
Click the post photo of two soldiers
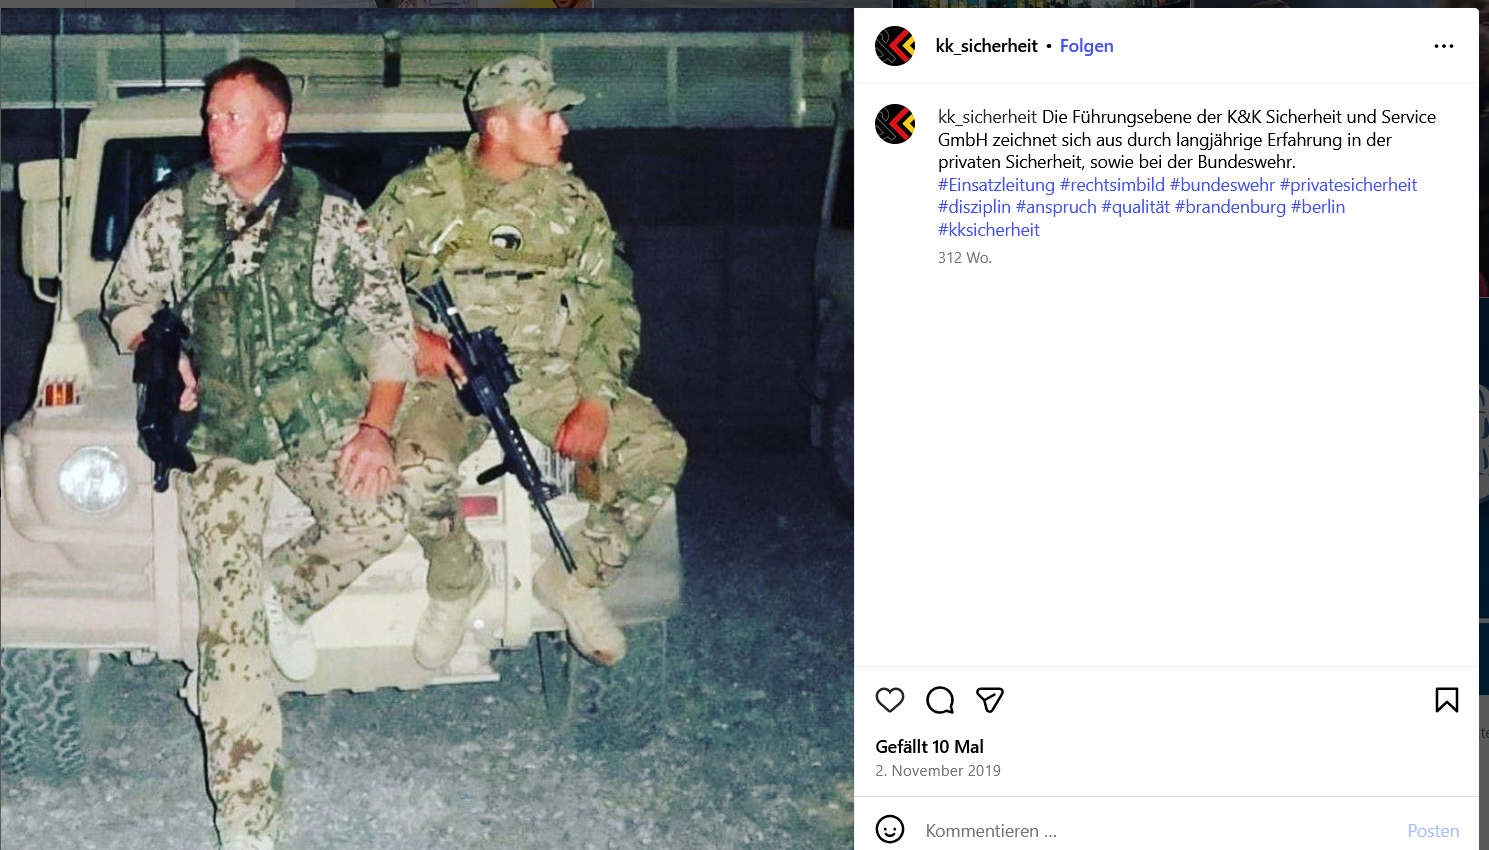pos(427,429)
